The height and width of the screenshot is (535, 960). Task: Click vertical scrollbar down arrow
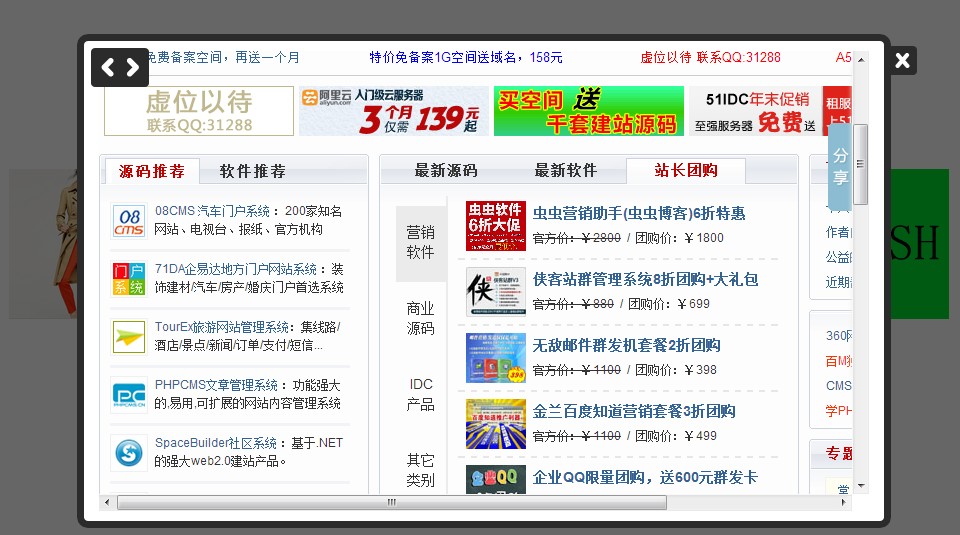(861, 486)
